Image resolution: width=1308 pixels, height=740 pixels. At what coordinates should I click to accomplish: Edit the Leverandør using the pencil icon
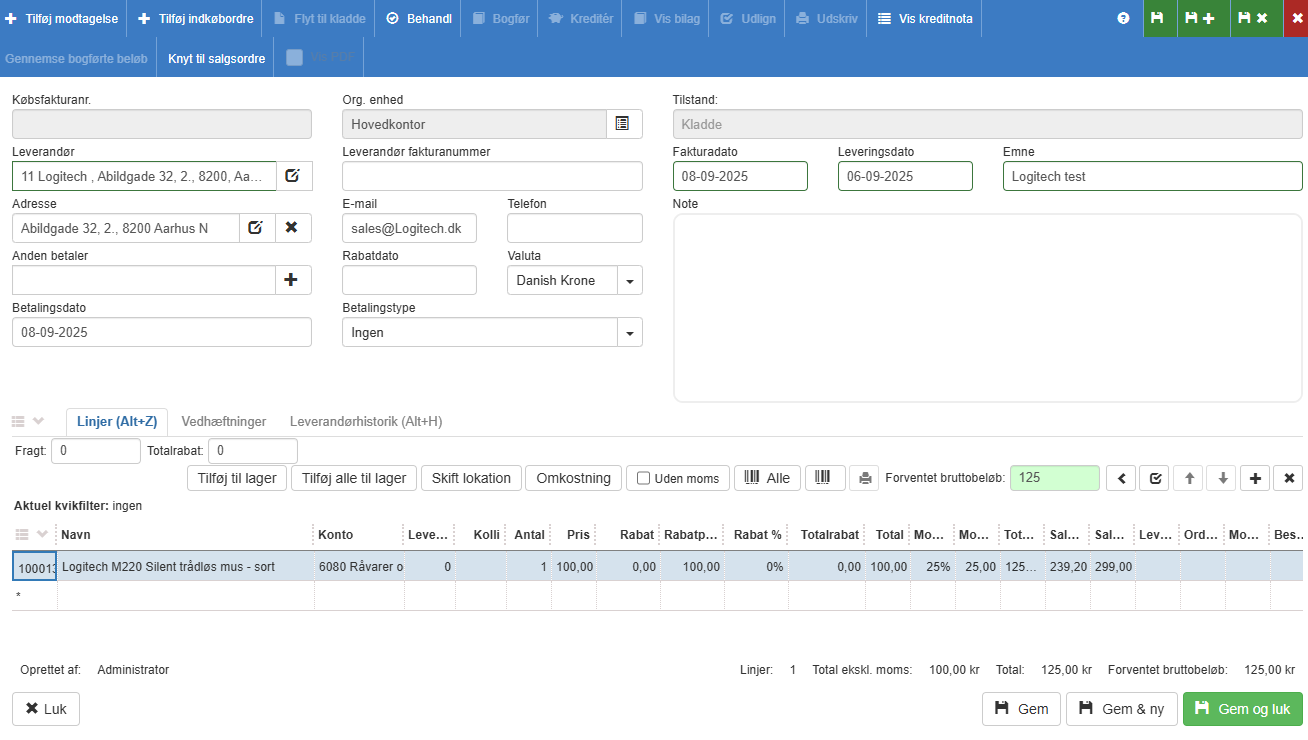[294, 176]
